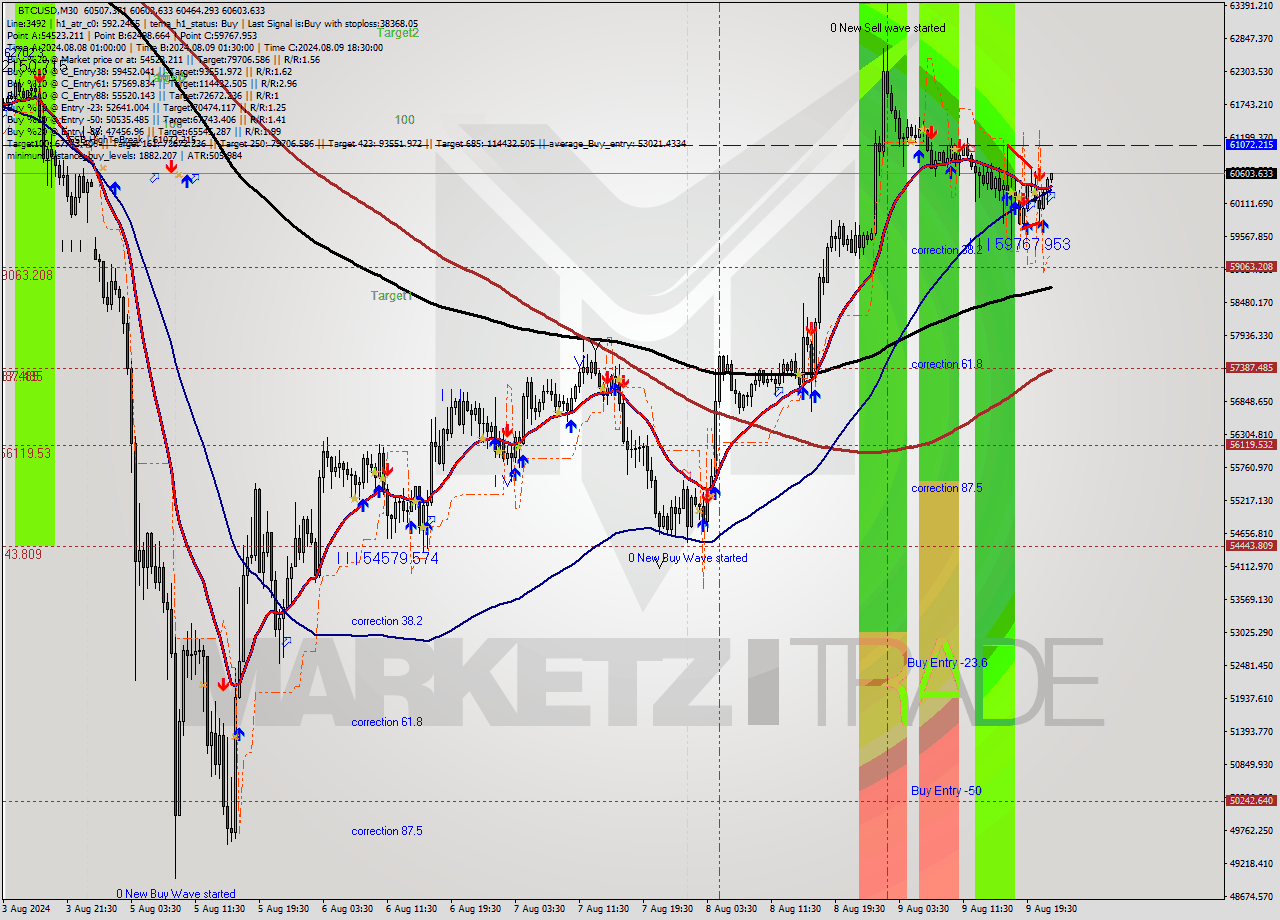The height and width of the screenshot is (920, 1280).
Task: Select the 'Last Signal is:Buy with stoploss' text
Action: pyautogui.click(x=310, y=23)
